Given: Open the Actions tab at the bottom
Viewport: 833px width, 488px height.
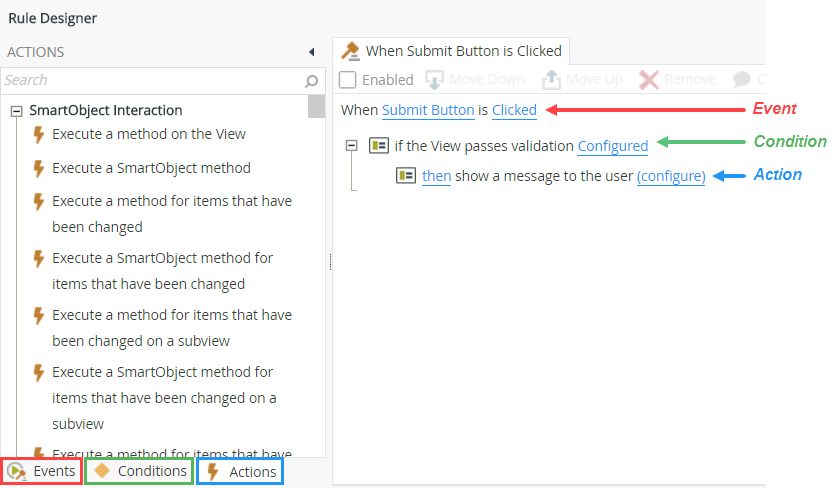Looking at the screenshot, I should [240, 470].
